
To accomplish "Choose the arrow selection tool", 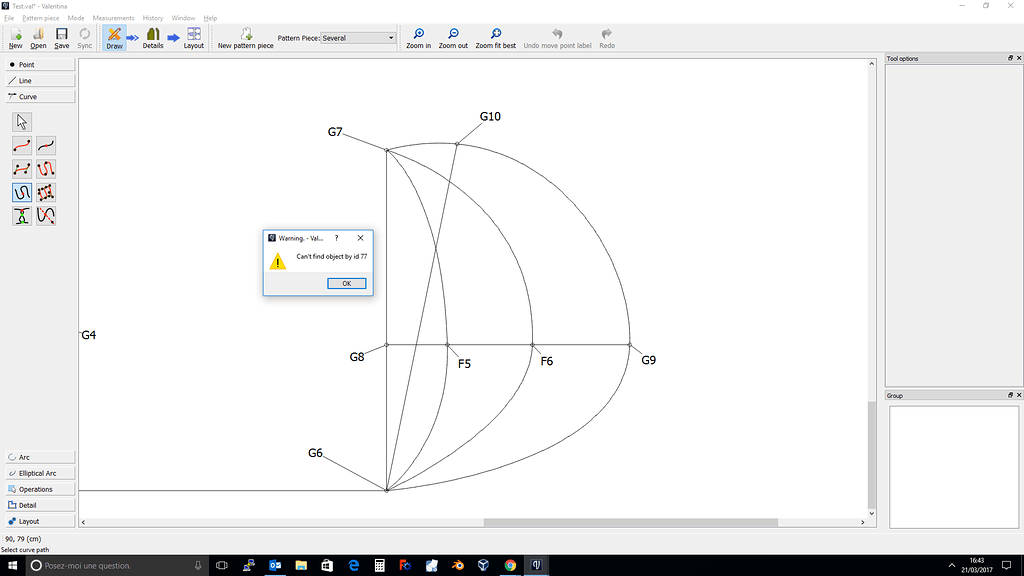I will click(21, 121).
